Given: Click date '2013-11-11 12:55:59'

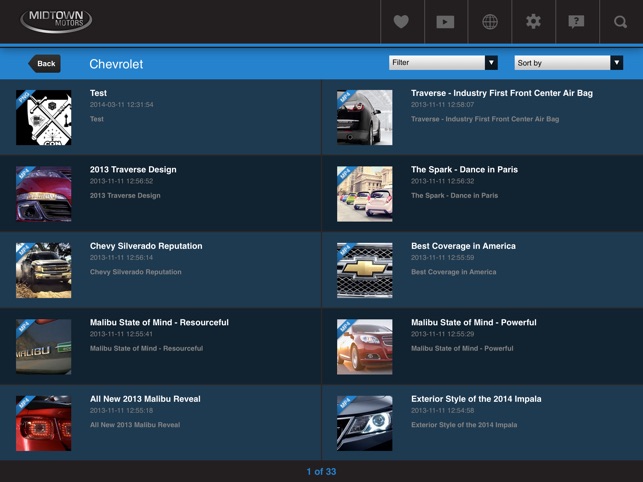Looking at the screenshot, I should 442,258.
